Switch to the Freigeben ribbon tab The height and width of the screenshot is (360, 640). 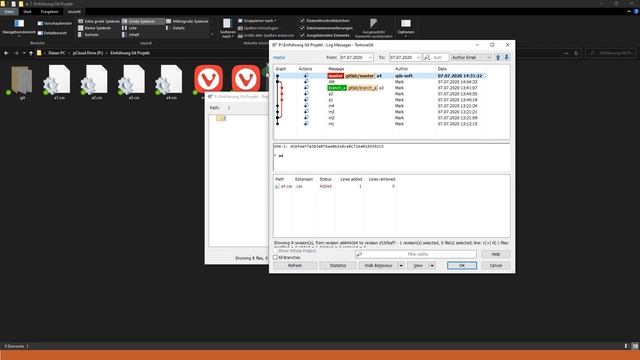49,11
